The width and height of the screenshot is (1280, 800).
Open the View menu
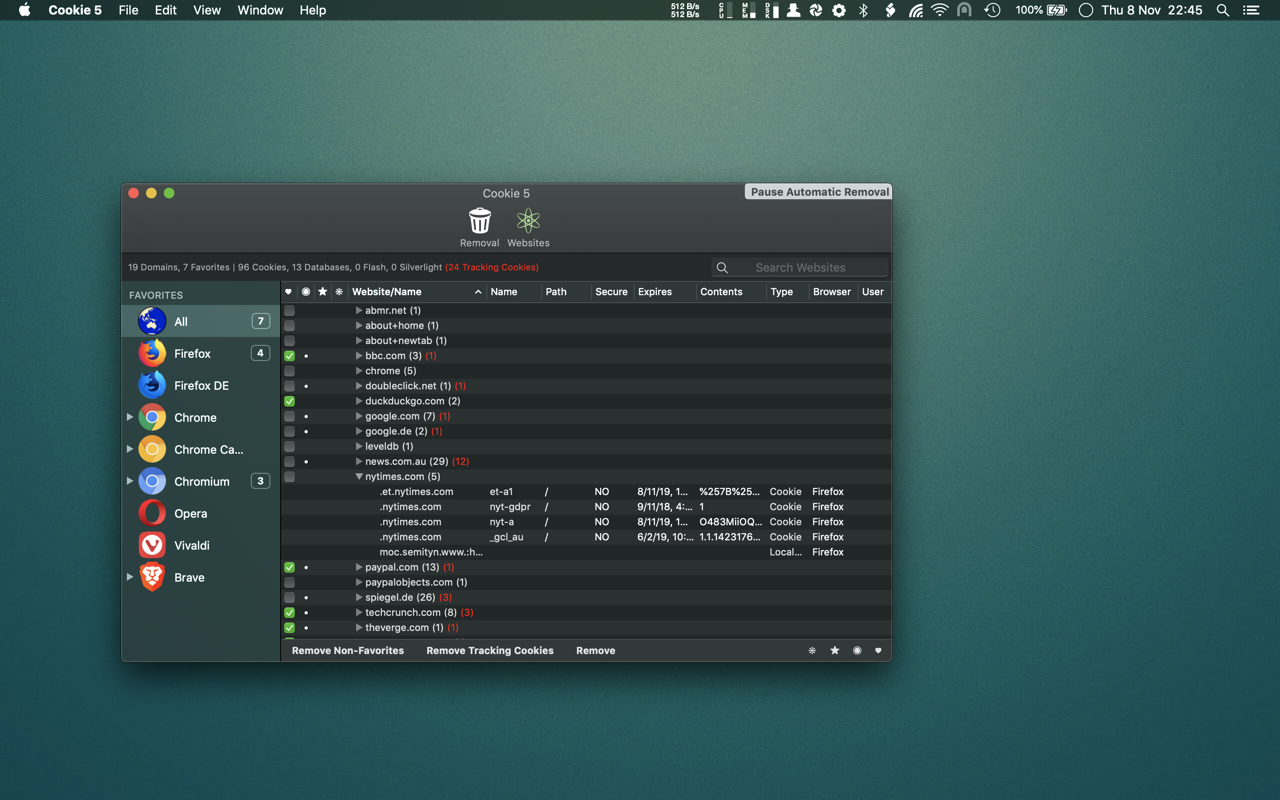click(207, 10)
